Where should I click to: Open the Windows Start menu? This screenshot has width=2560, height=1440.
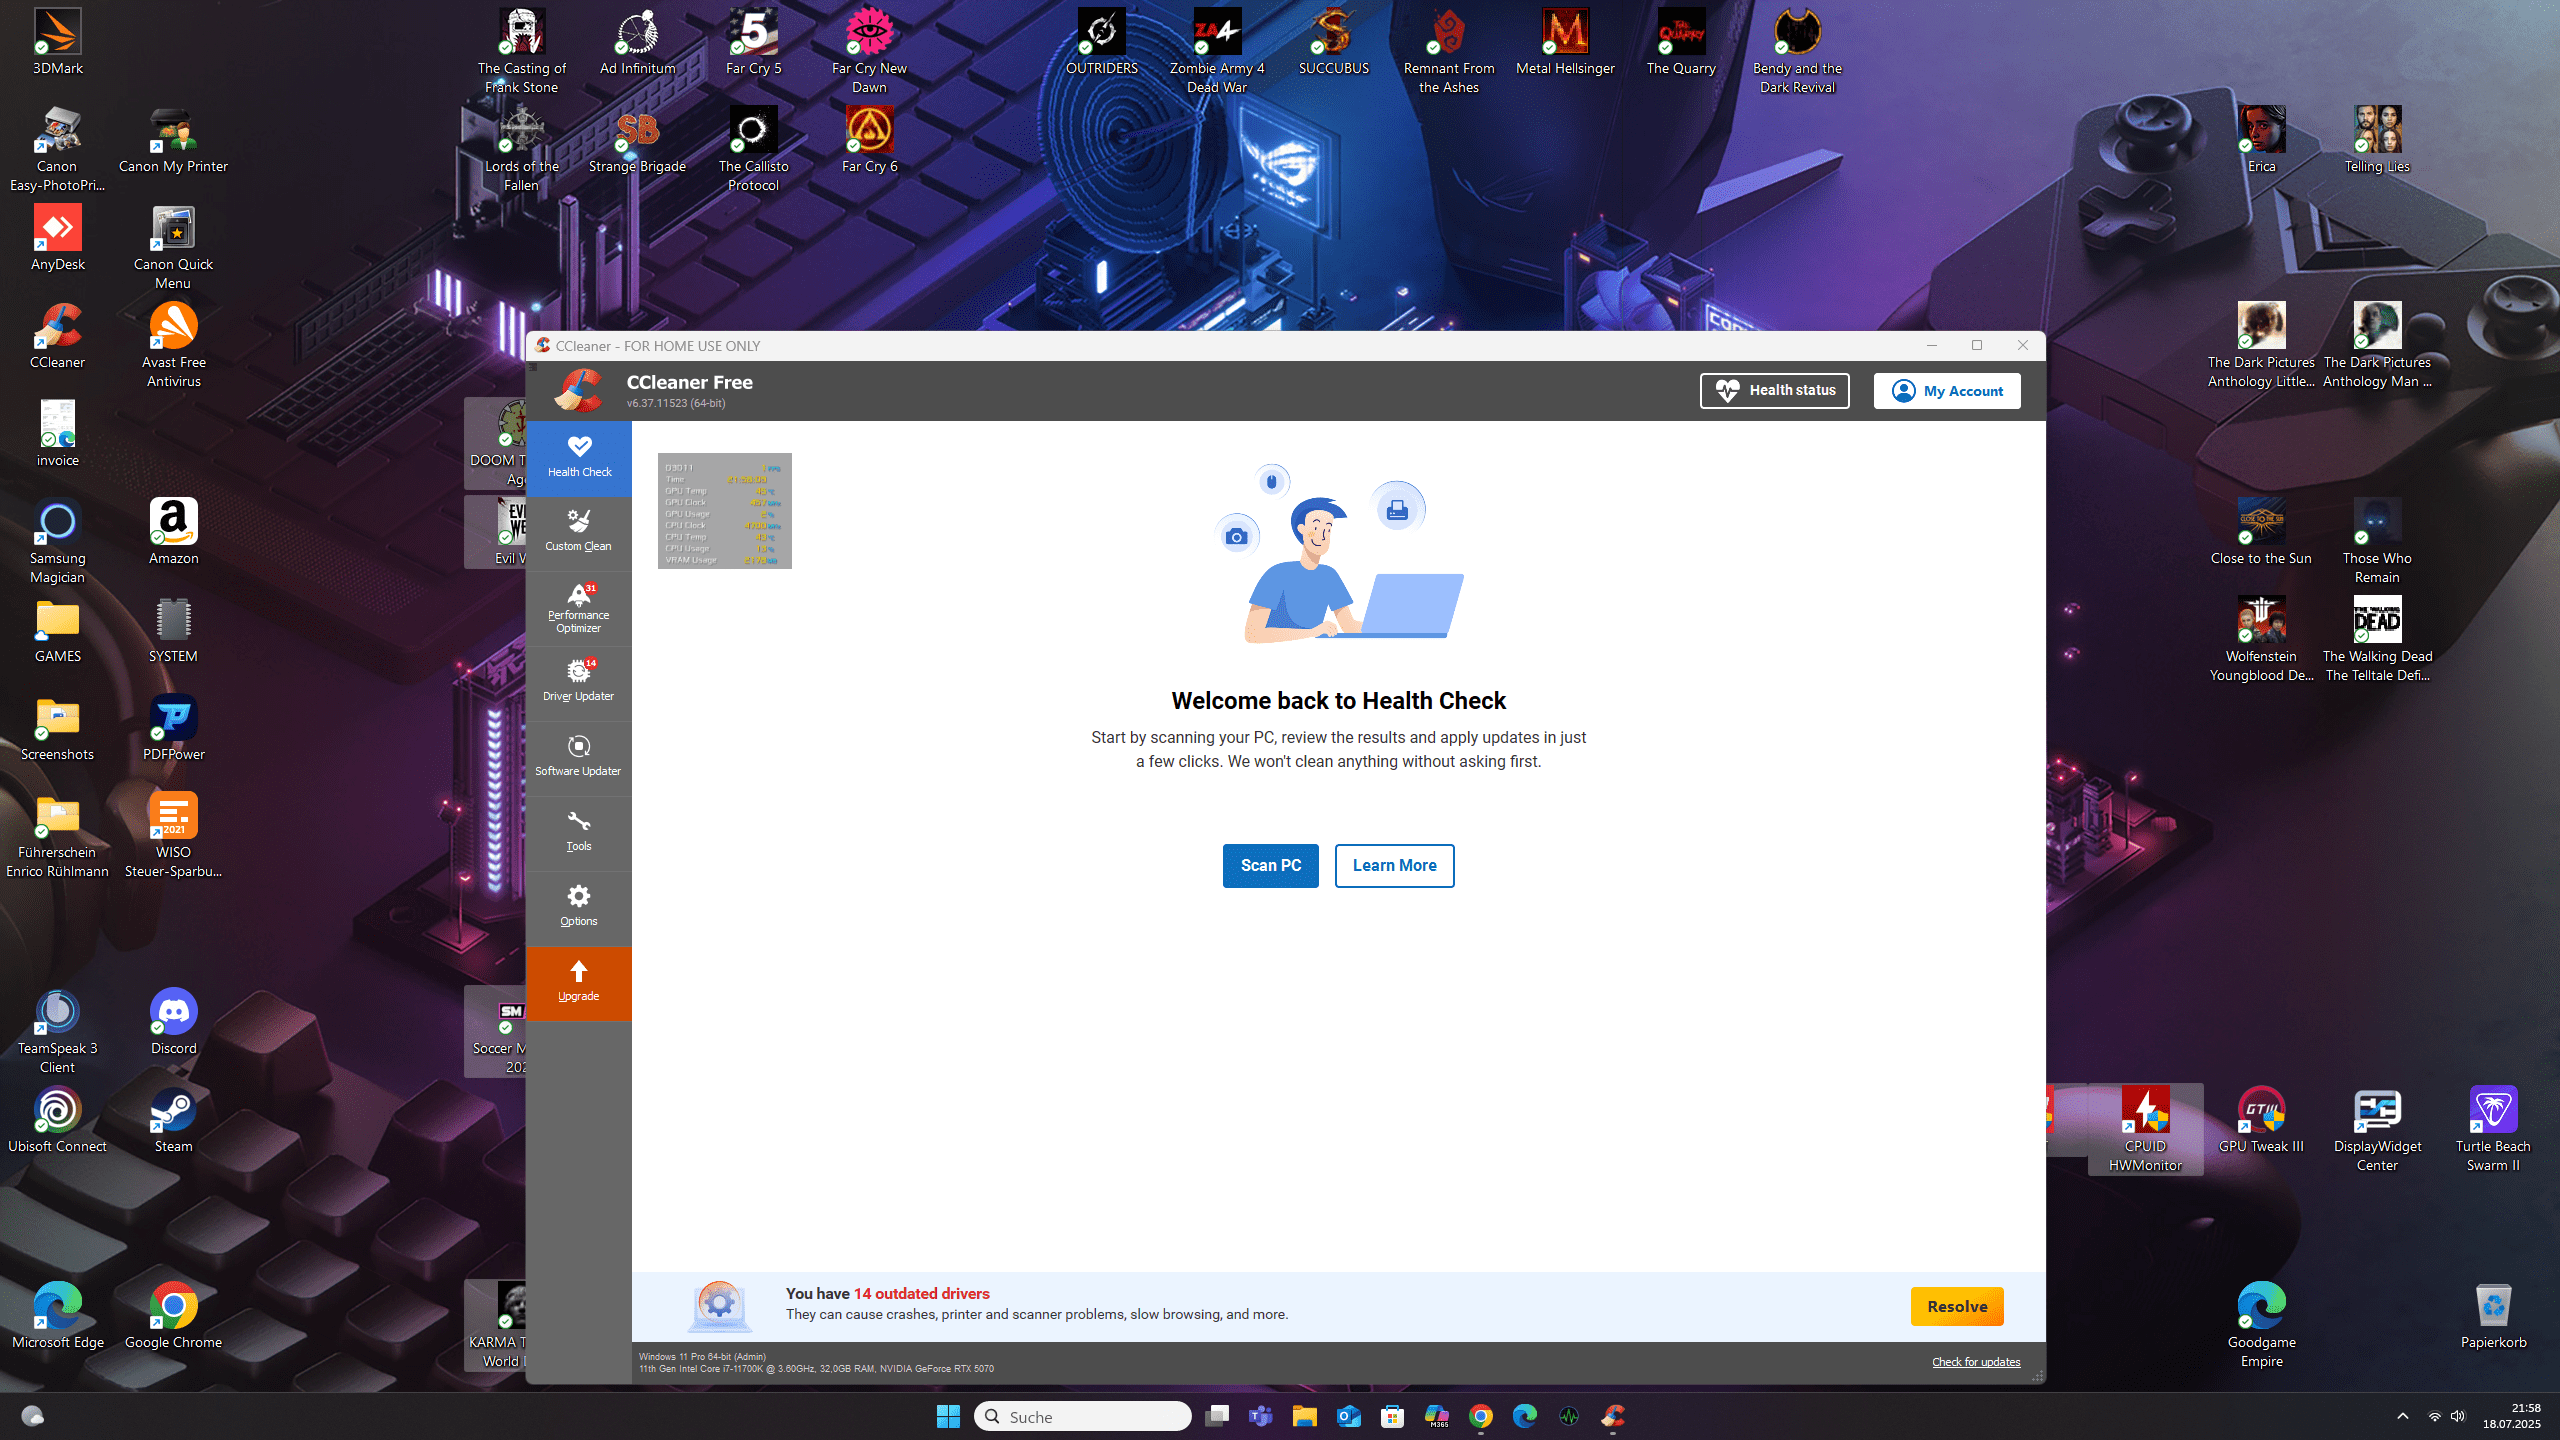(x=948, y=1416)
